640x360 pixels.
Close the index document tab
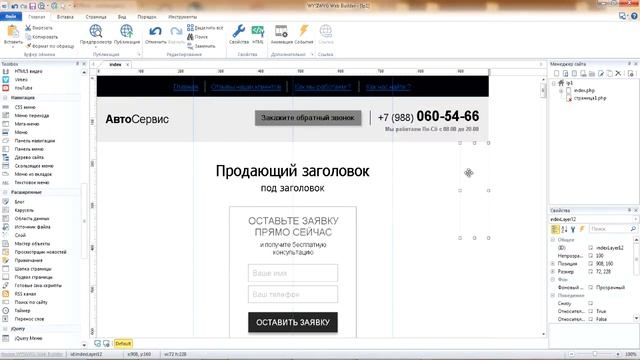[128, 64]
